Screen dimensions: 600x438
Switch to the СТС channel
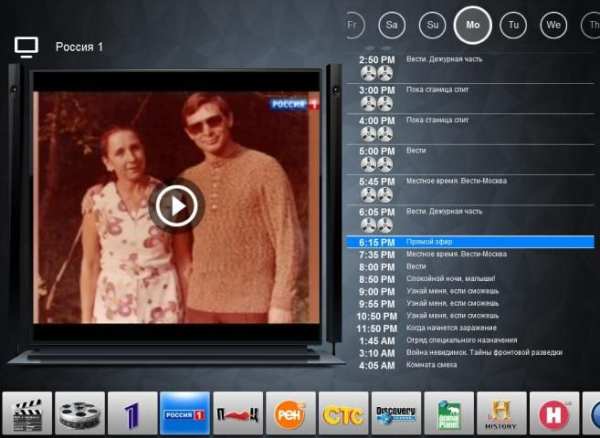pyautogui.click(x=343, y=413)
